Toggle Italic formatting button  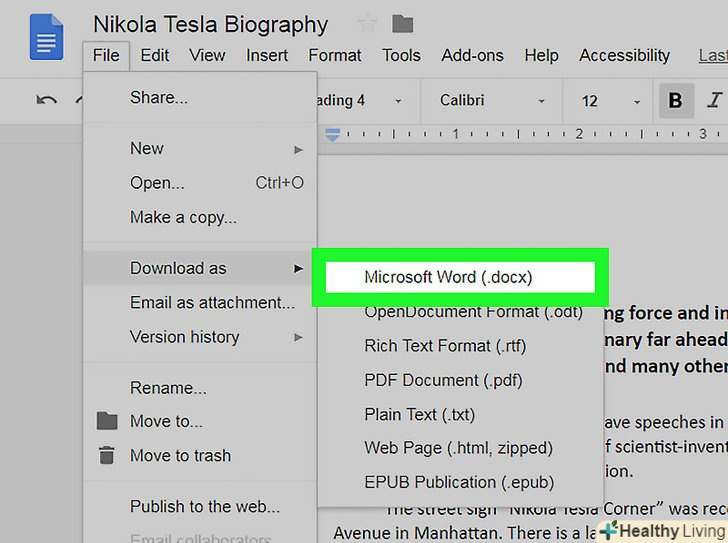[714, 100]
